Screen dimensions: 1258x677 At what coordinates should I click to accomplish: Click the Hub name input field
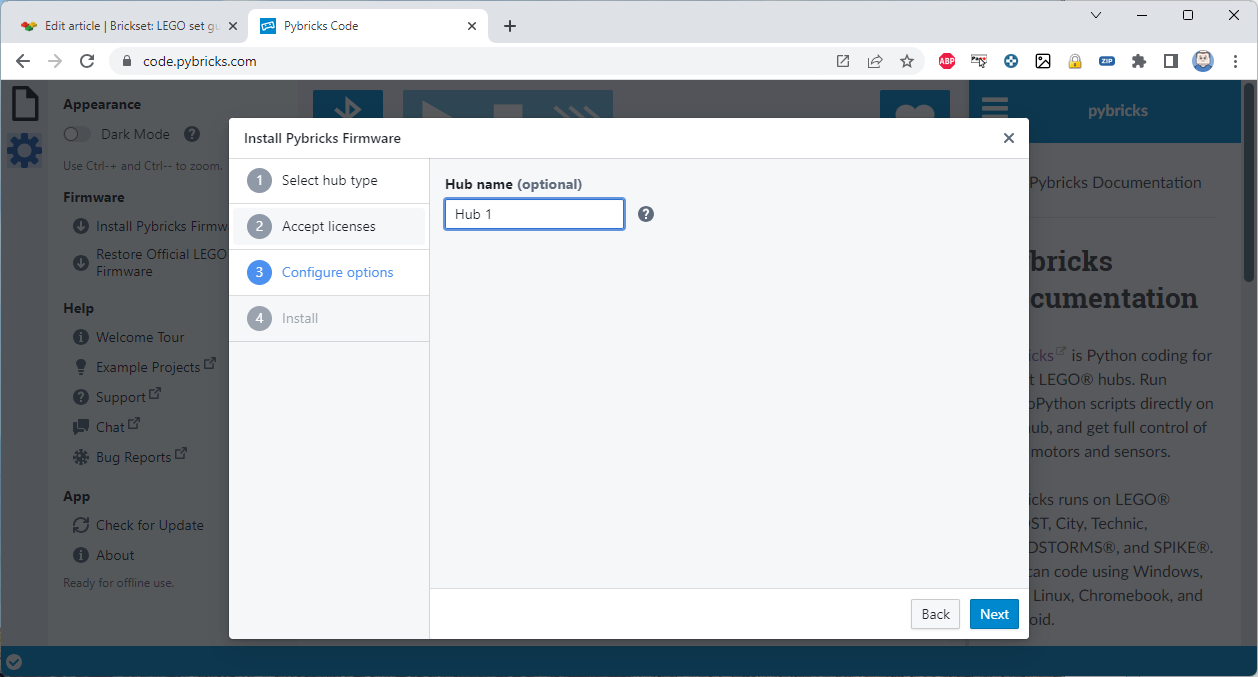click(x=534, y=214)
